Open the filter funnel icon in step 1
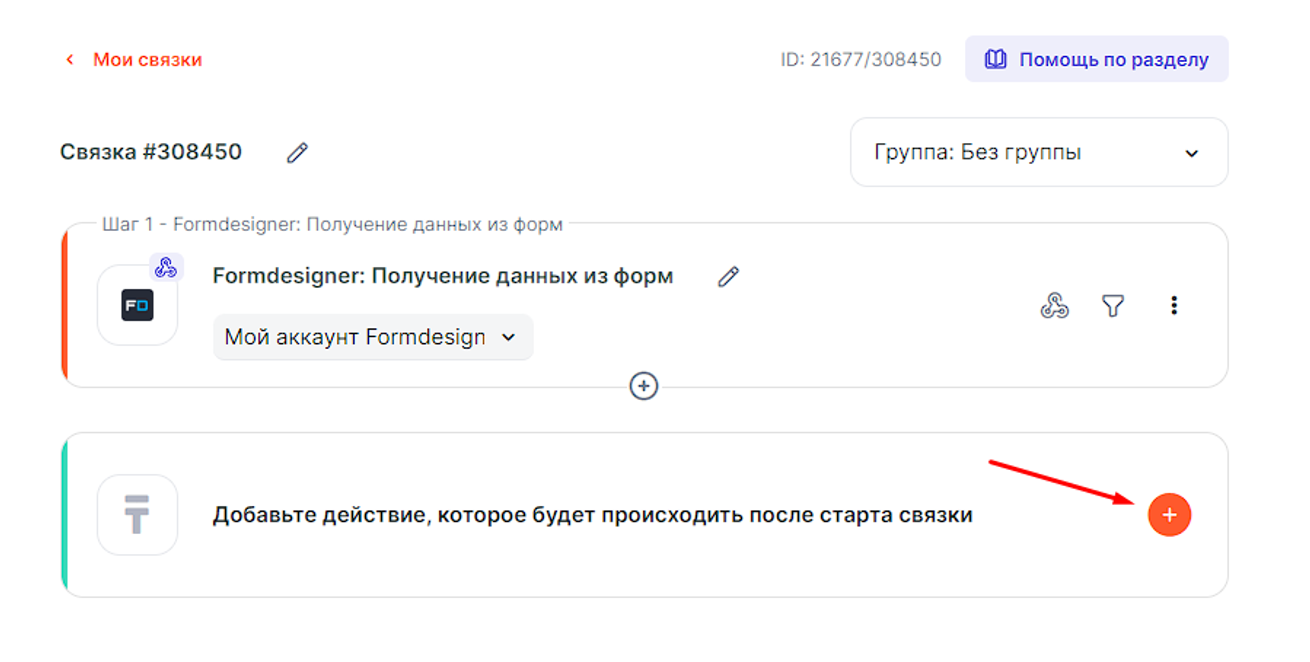 click(x=1113, y=306)
